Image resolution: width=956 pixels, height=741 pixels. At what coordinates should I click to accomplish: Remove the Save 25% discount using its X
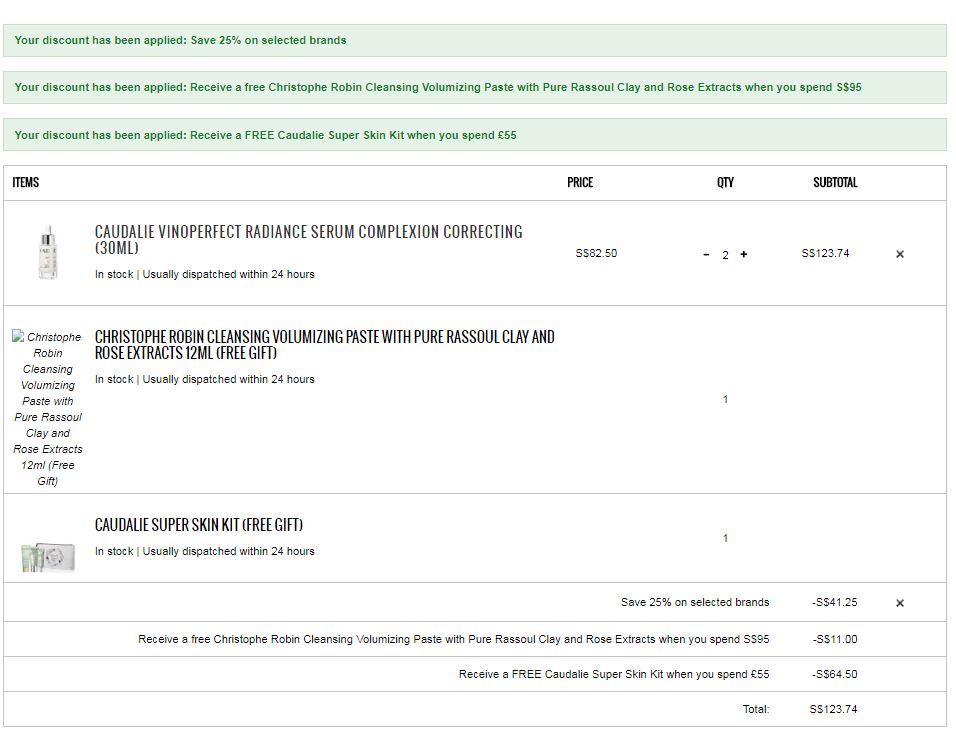[x=899, y=603]
